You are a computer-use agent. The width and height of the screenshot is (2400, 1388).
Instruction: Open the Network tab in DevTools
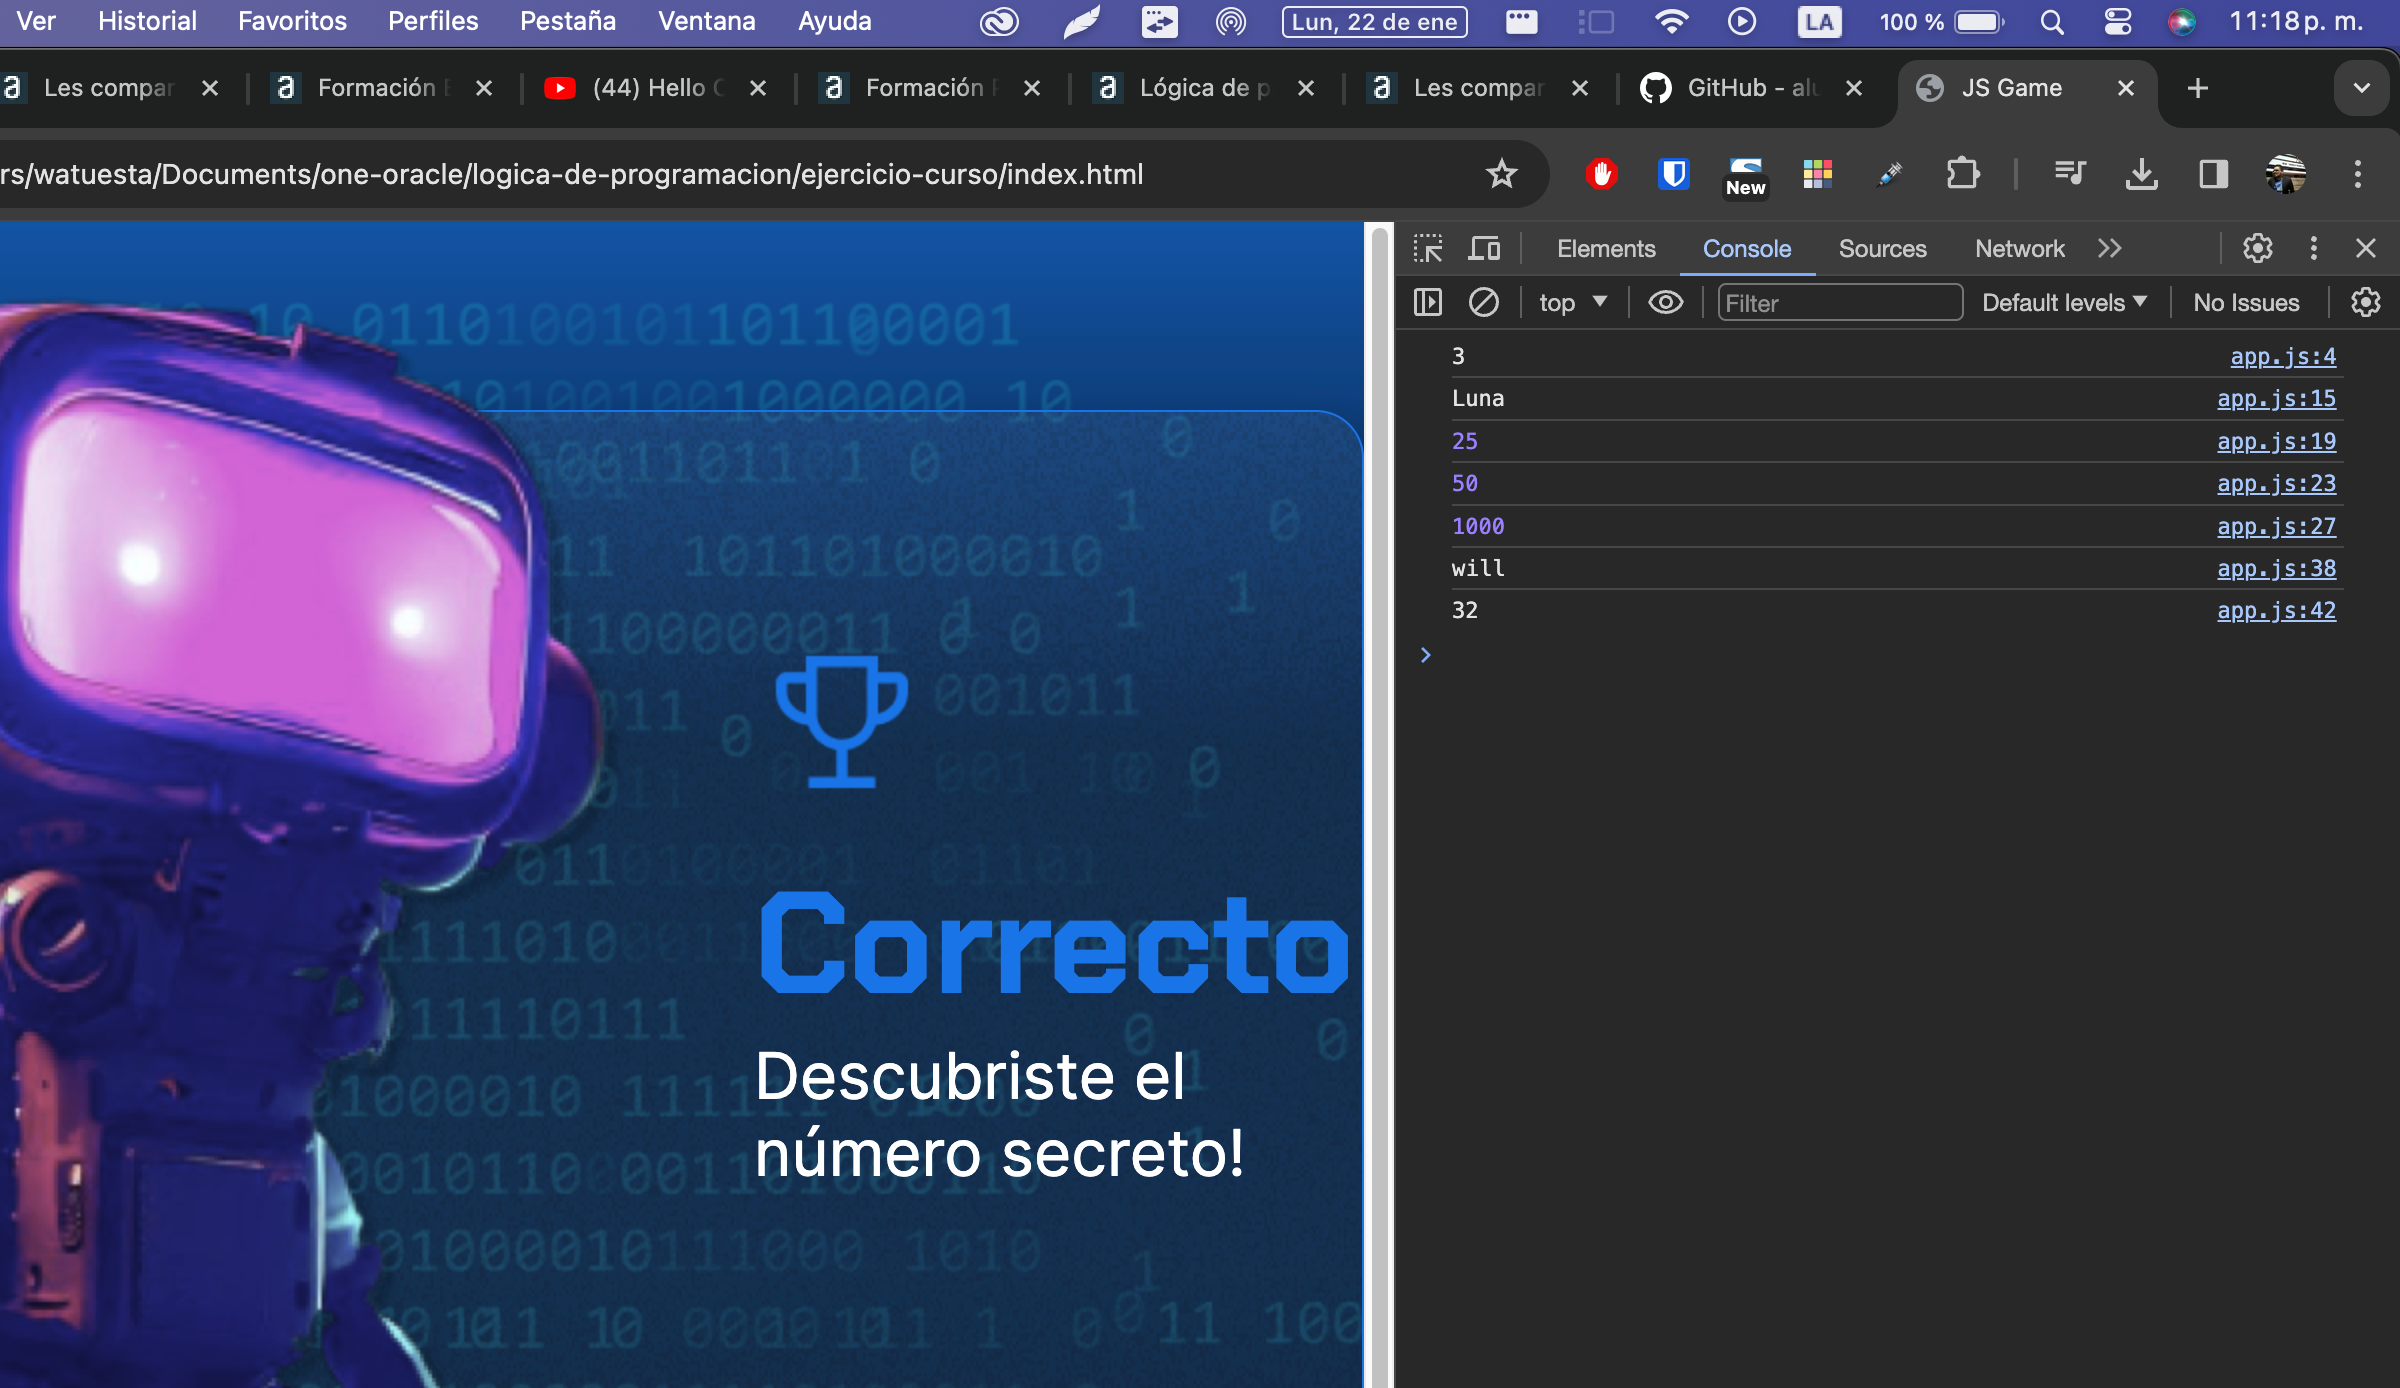2020,246
